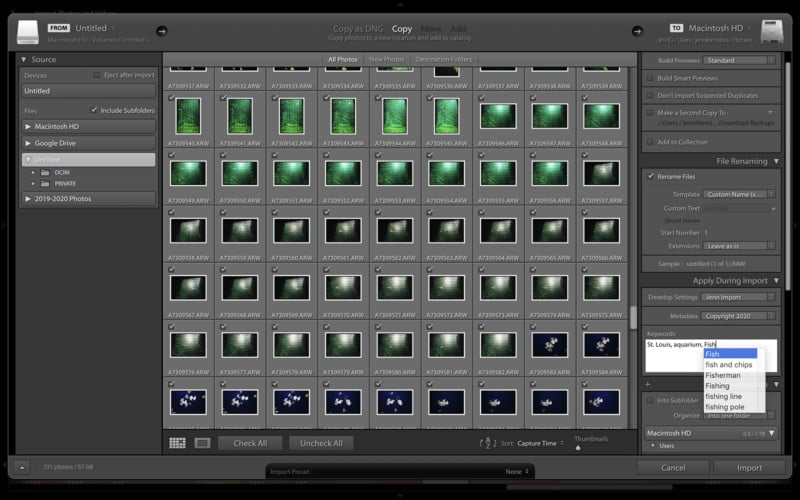This screenshot has width=800, height=500.
Task: Switch to loupe view
Action: [x=202, y=443]
